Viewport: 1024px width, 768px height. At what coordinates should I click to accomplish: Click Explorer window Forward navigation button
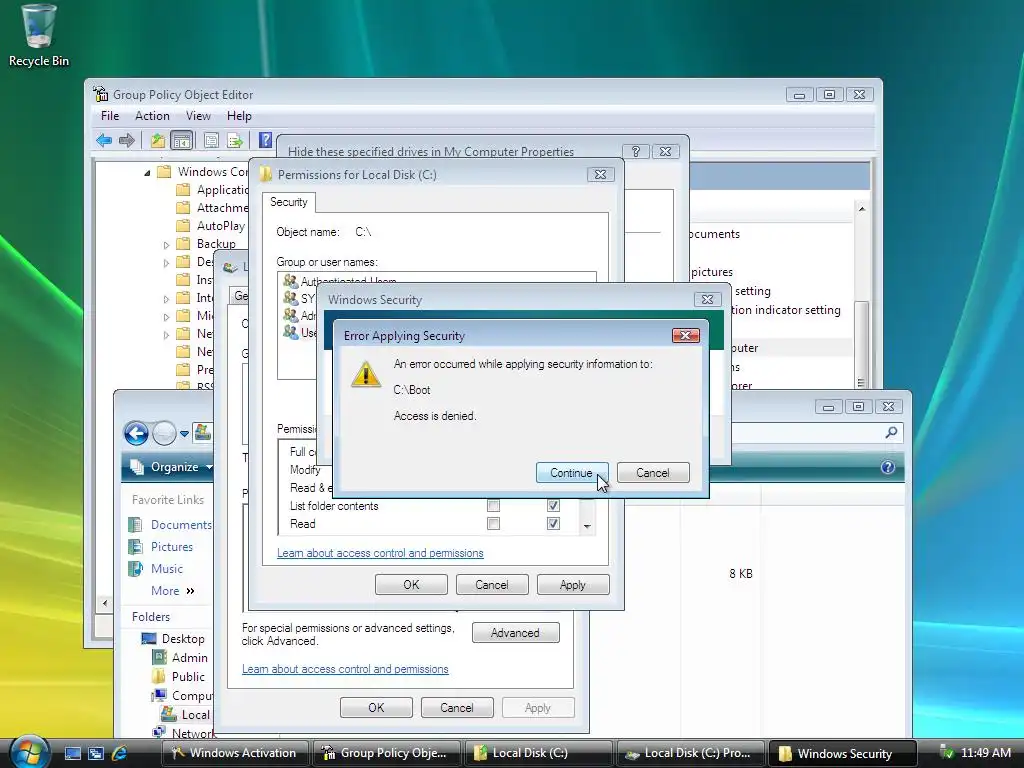(164, 433)
